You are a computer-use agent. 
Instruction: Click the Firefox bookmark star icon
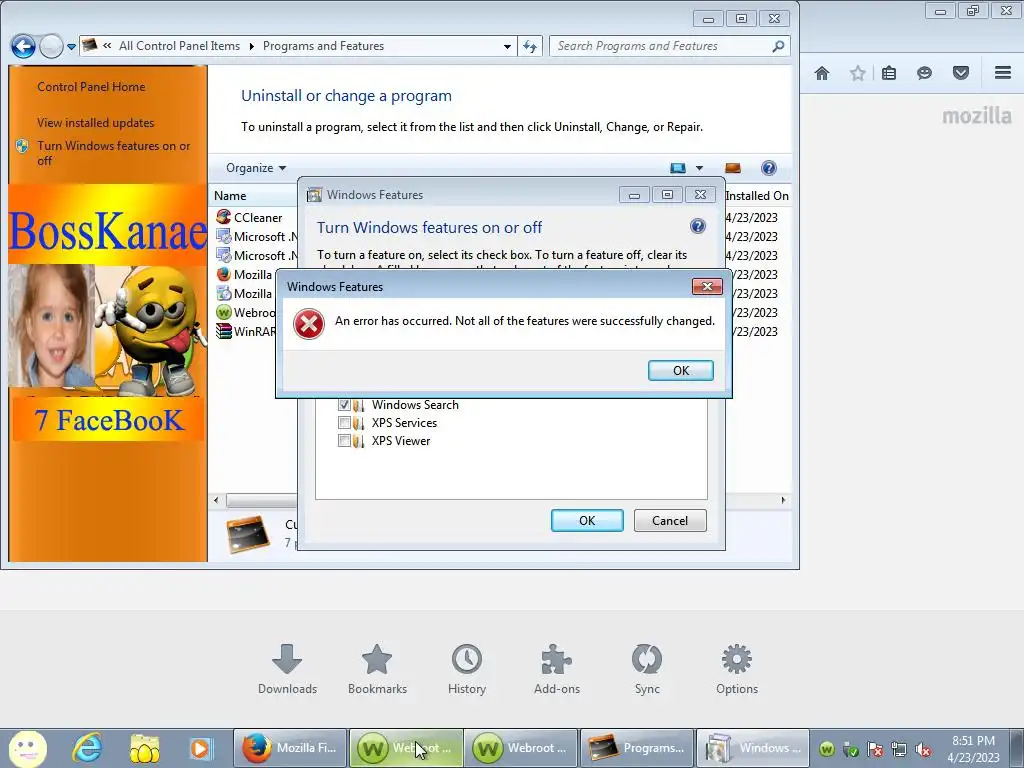tap(857, 73)
